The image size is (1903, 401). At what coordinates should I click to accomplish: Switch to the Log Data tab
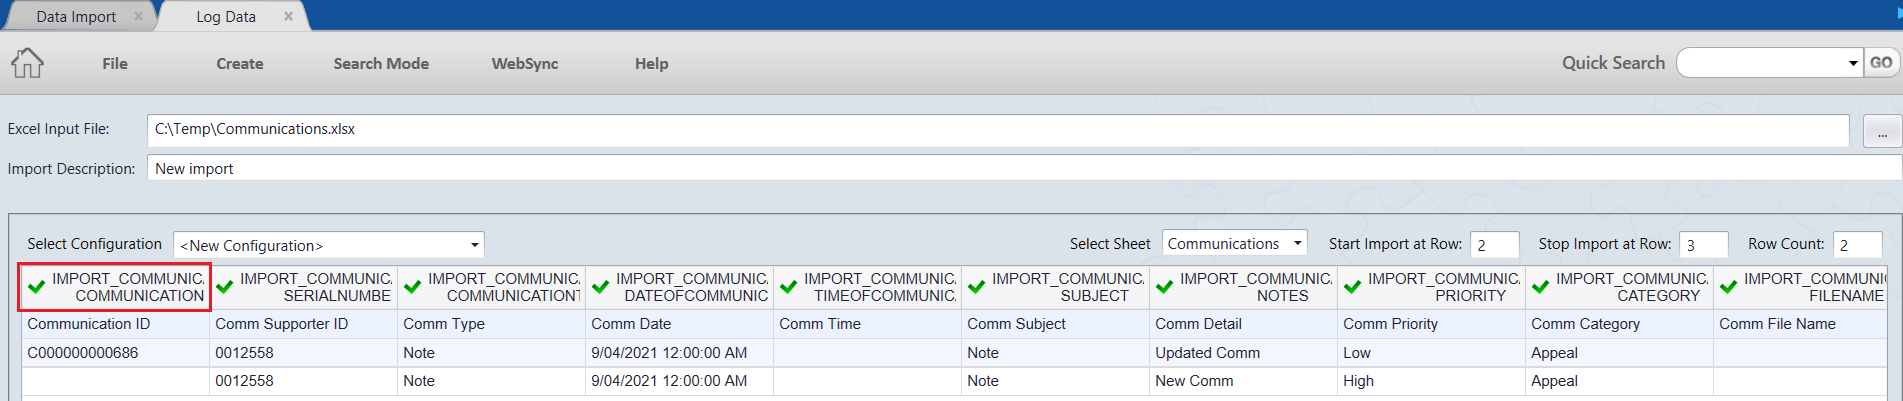(226, 17)
